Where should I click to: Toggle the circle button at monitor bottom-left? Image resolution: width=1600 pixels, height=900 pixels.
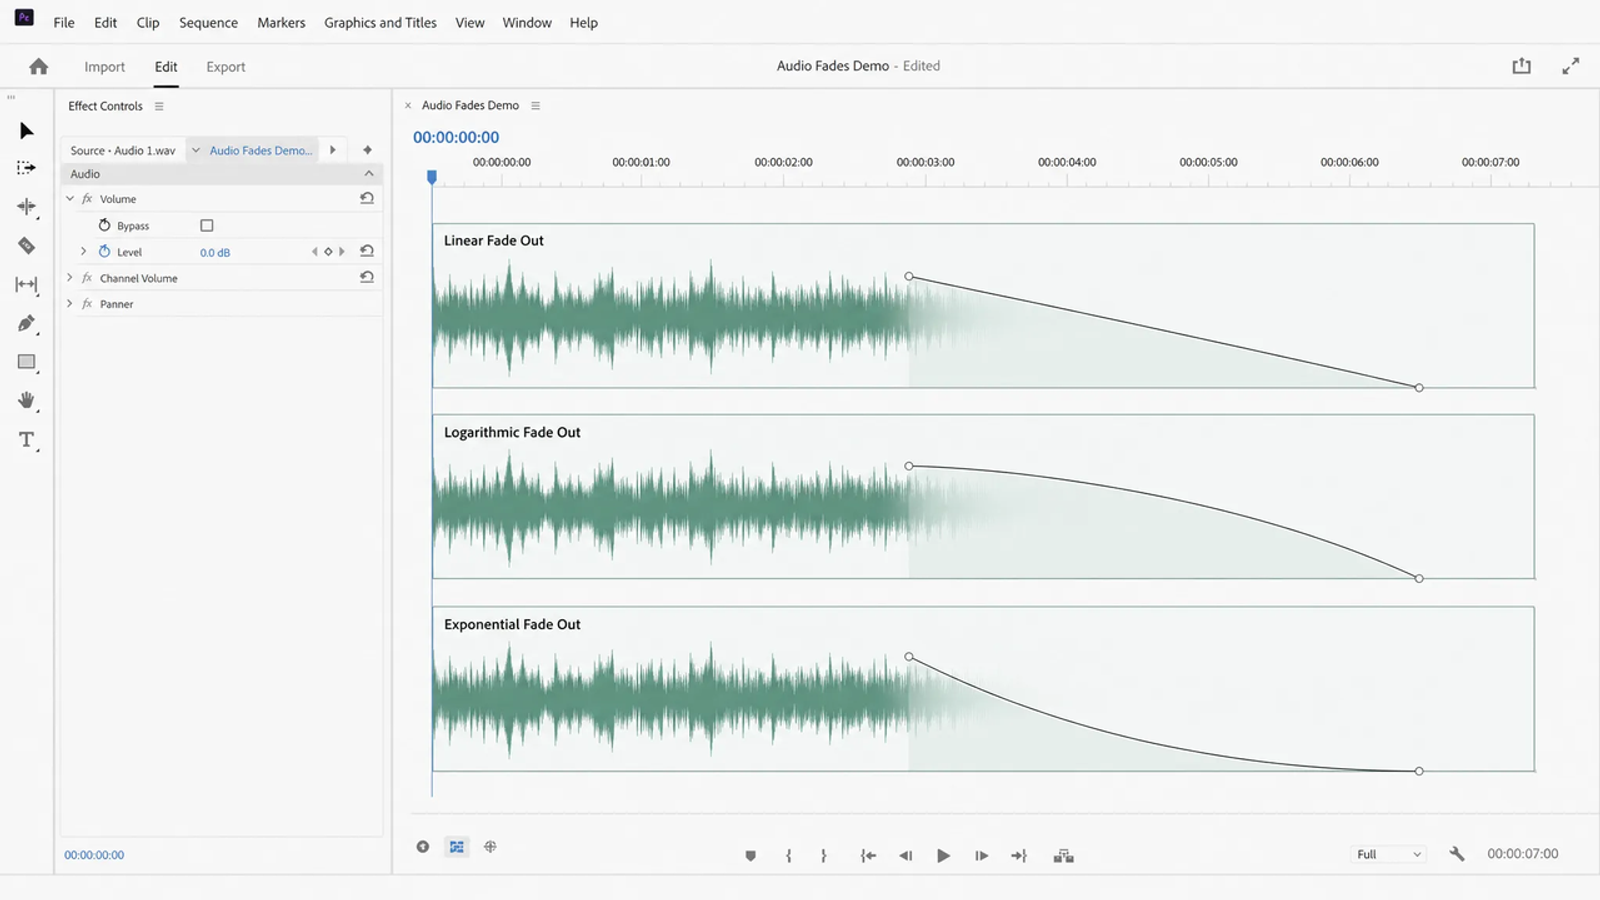pyautogui.click(x=423, y=847)
